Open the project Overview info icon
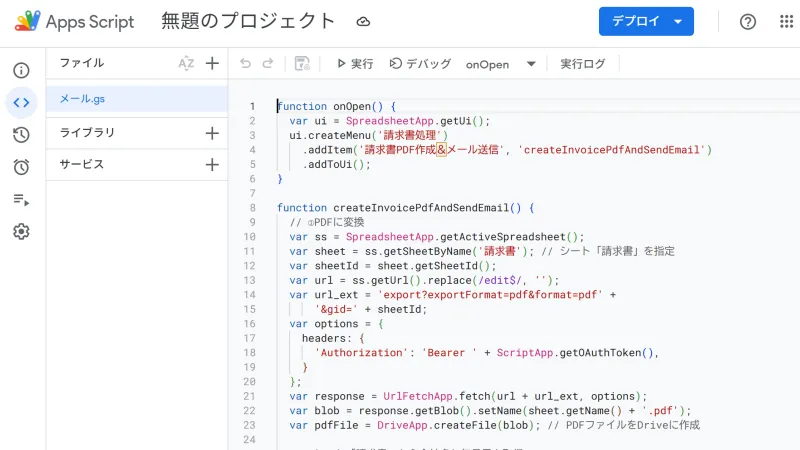Screen dimensions: 800x450 pyautogui.click(x=21, y=70)
